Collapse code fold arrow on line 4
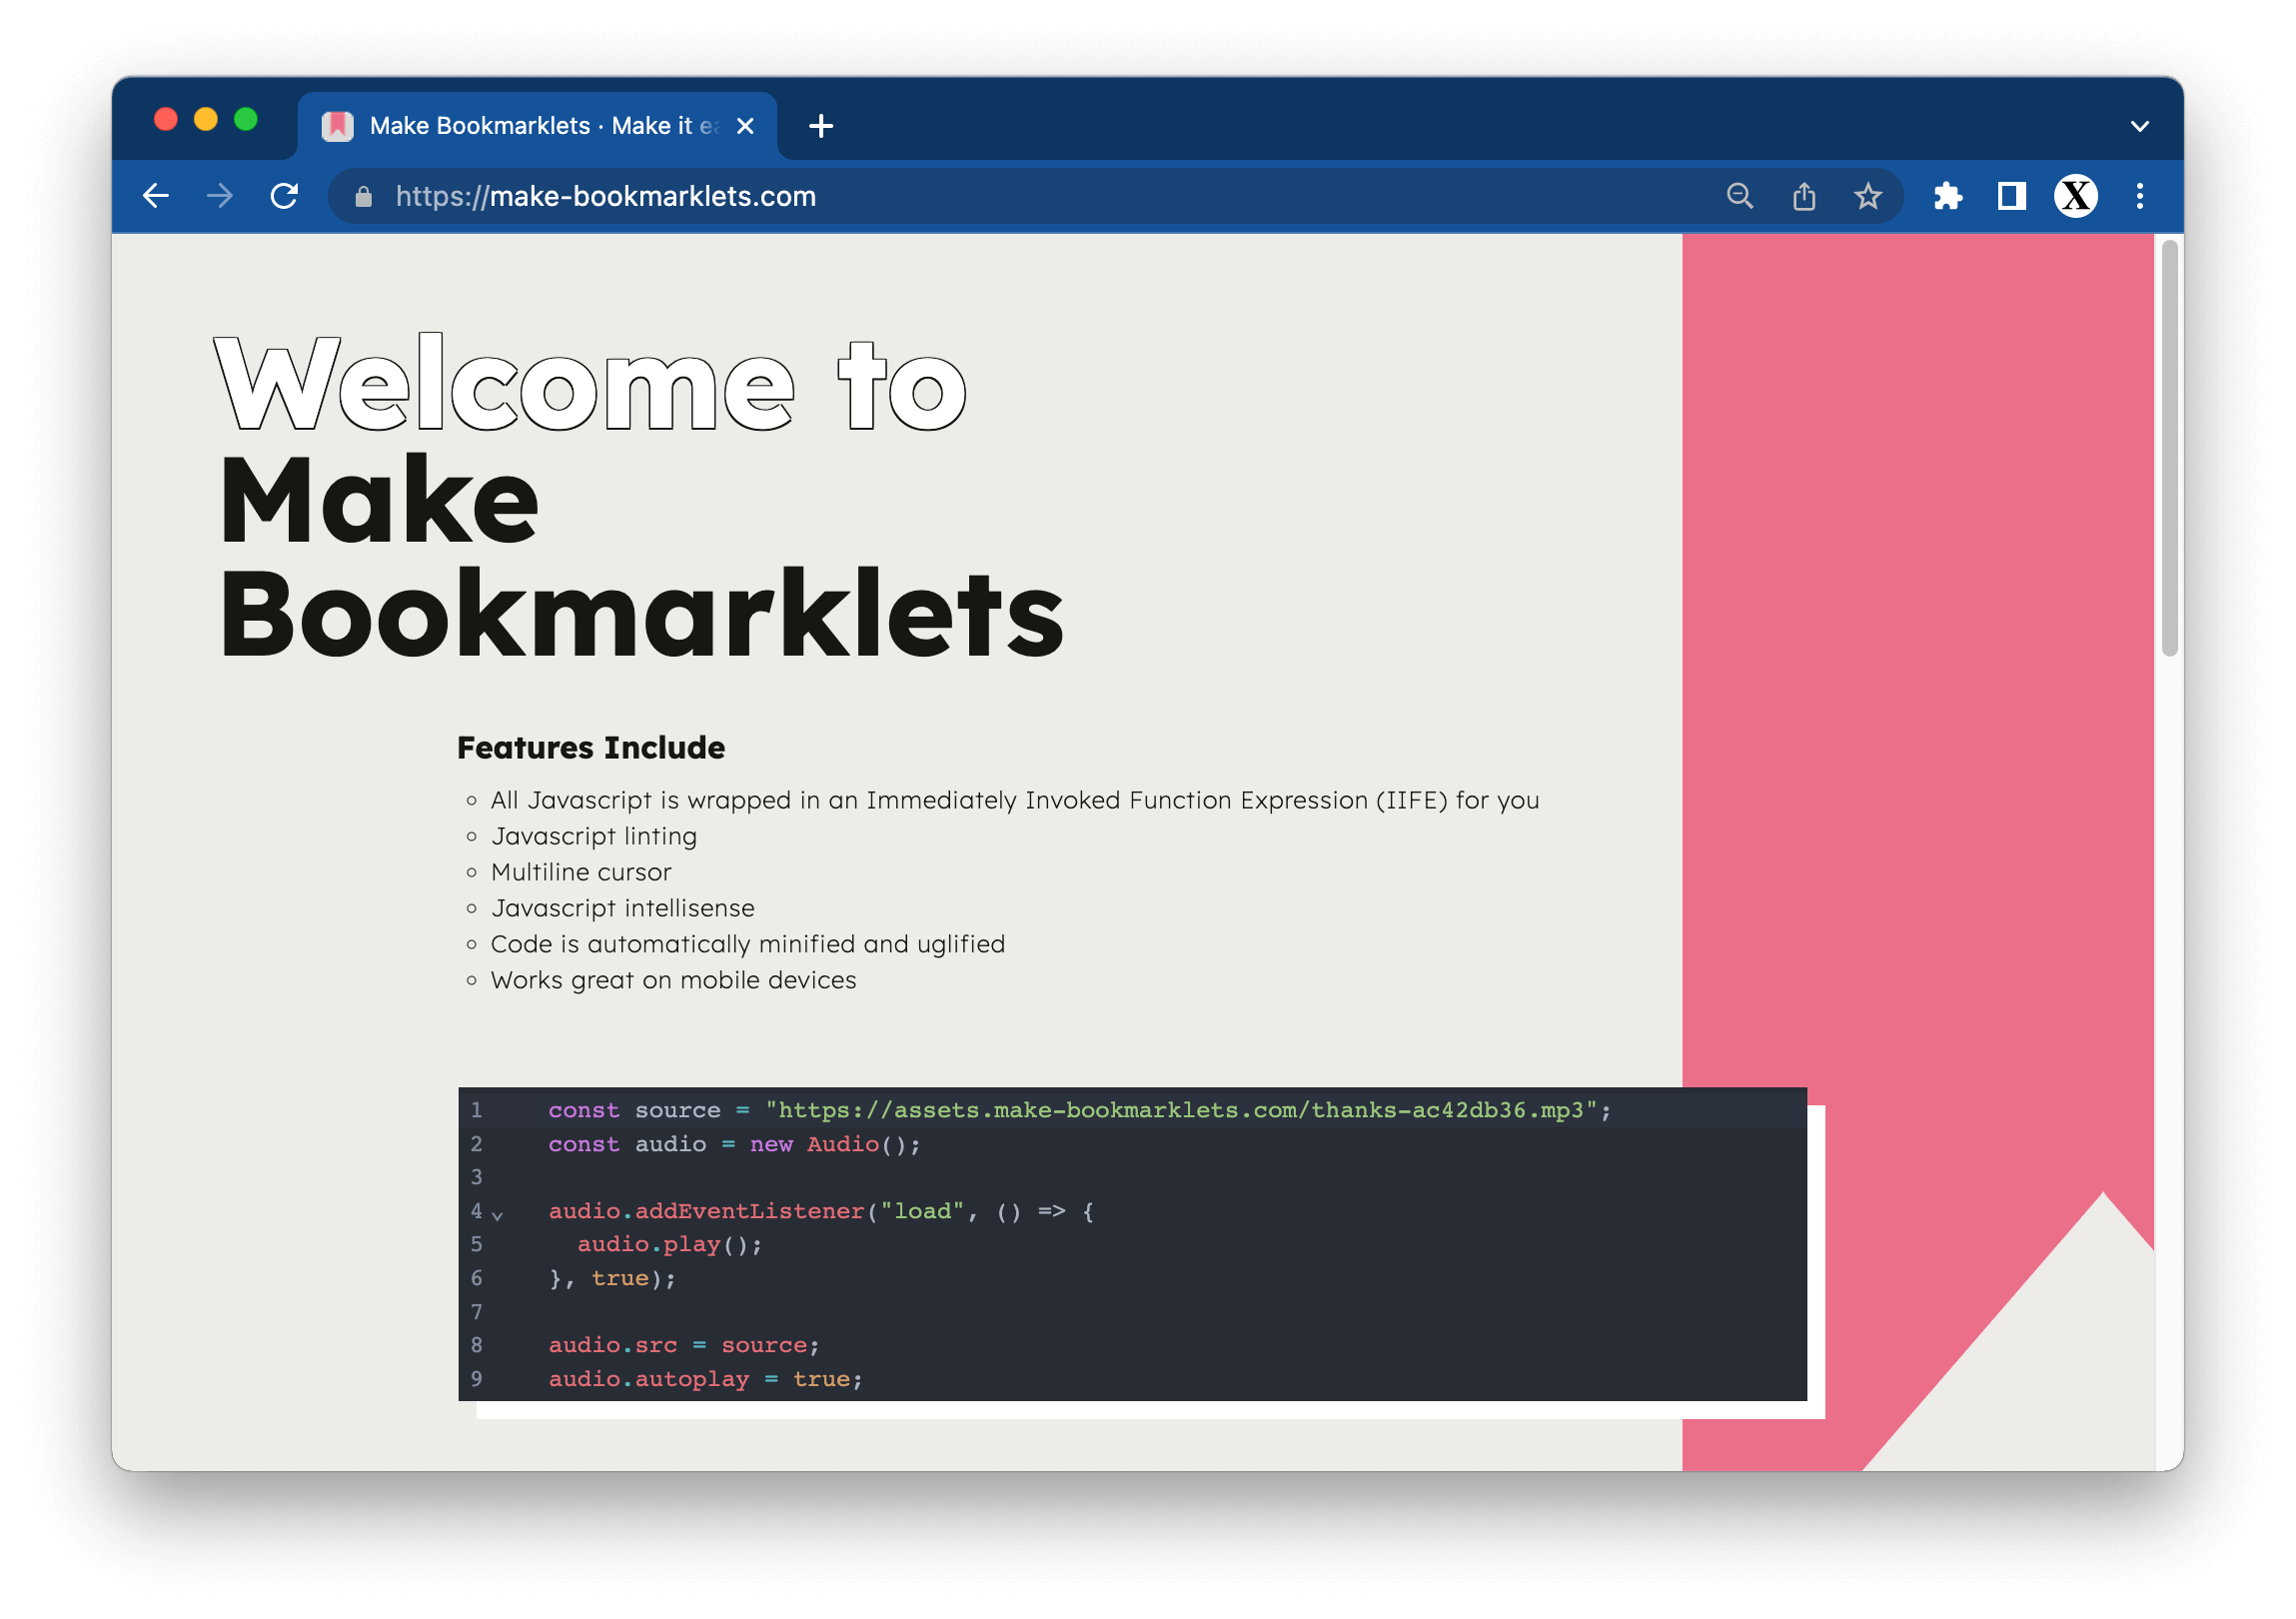 tap(497, 1215)
